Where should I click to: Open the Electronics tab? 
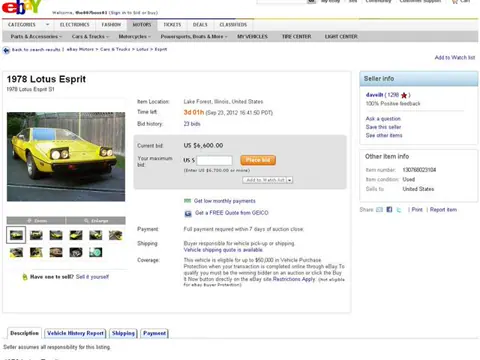[75, 25]
